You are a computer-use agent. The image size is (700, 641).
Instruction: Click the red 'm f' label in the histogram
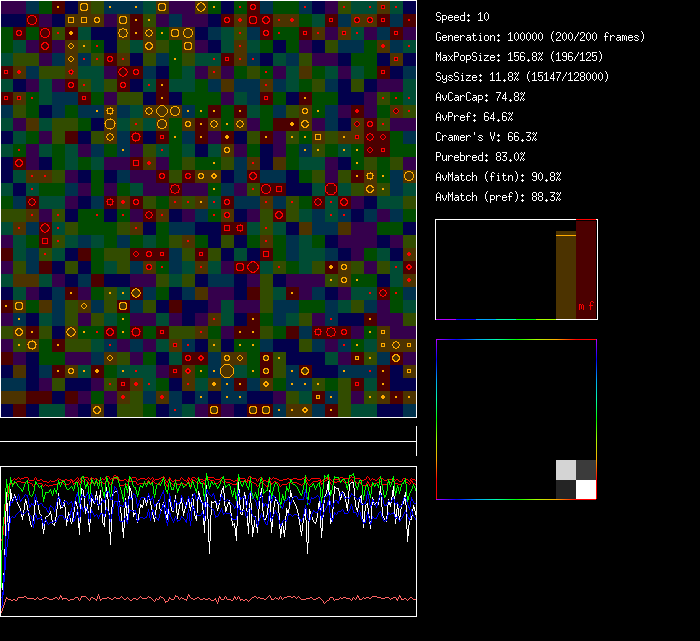(585, 306)
